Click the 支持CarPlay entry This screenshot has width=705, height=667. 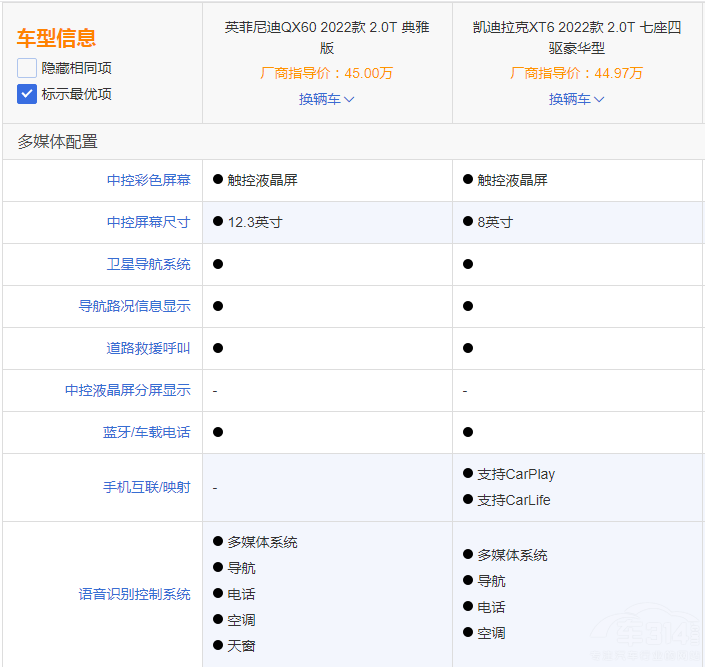[x=509, y=474]
